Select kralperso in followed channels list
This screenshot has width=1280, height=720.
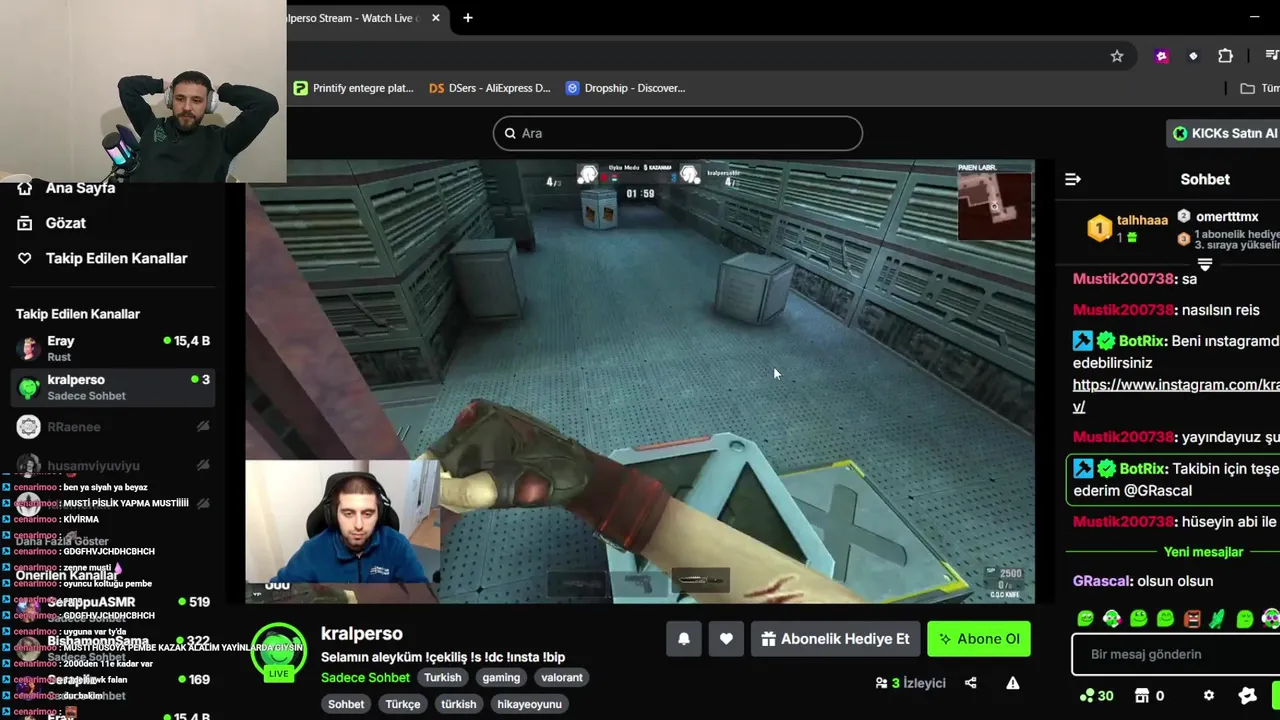(x=113, y=387)
